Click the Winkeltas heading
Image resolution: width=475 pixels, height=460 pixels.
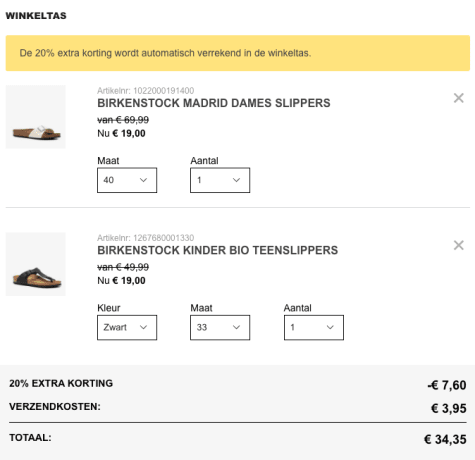pyautogui.click(x=36, y=16)
